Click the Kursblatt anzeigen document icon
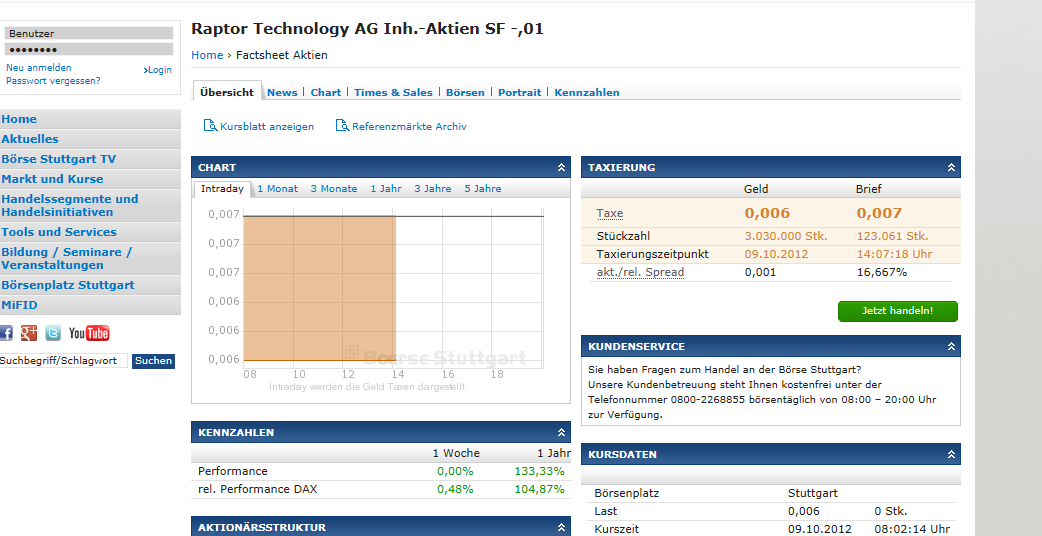 coord(210,126)
